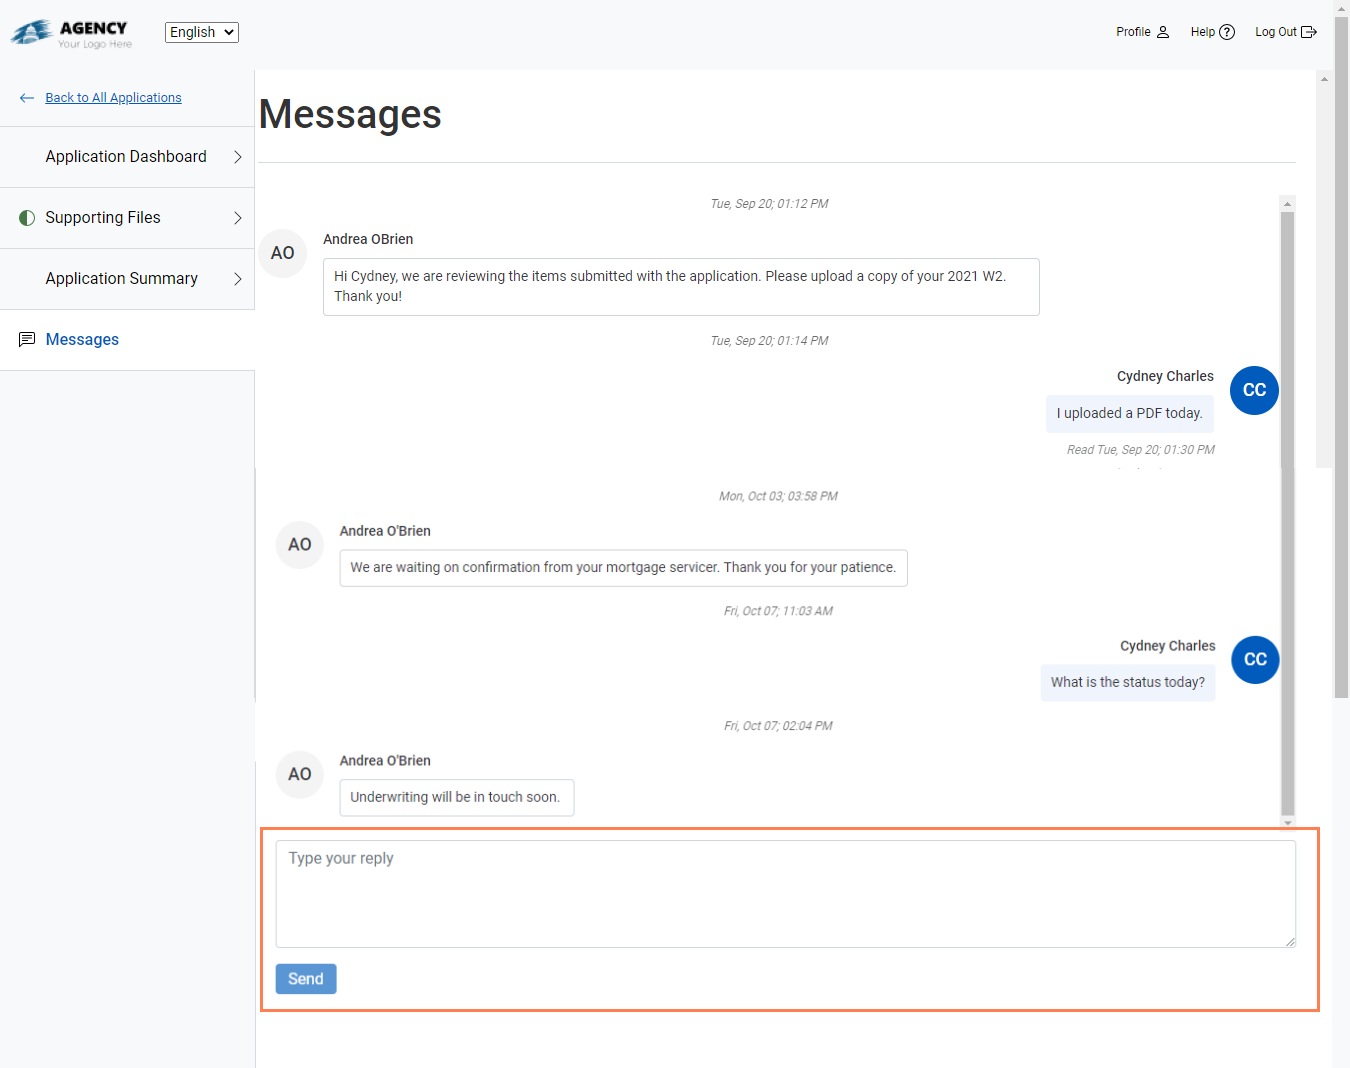Click Cydney Charles CC avatar by PDF message

click(x=1254, y=390)
